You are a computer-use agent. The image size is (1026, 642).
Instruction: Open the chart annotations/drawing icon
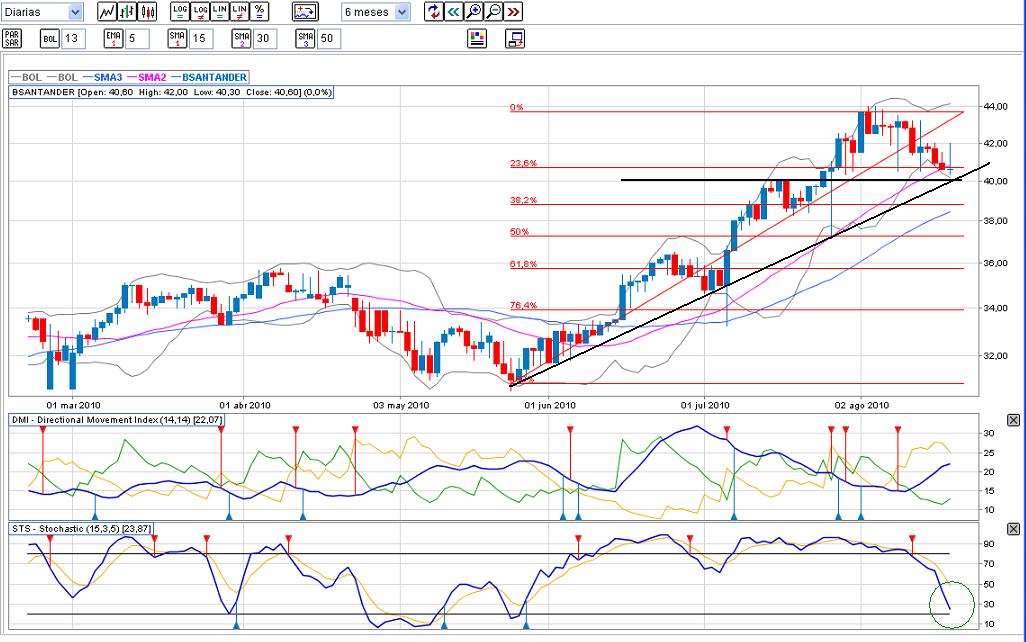click(x=305, y=12)
